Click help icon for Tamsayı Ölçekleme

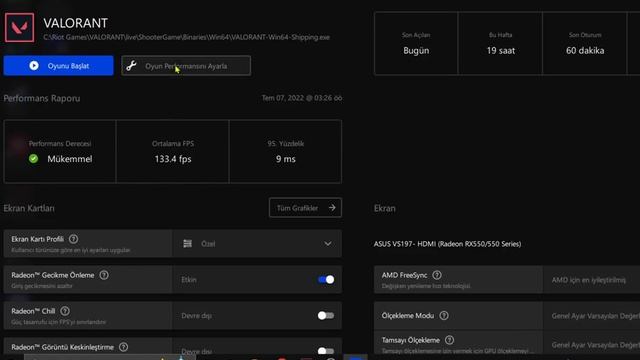[x=449, y=340]
